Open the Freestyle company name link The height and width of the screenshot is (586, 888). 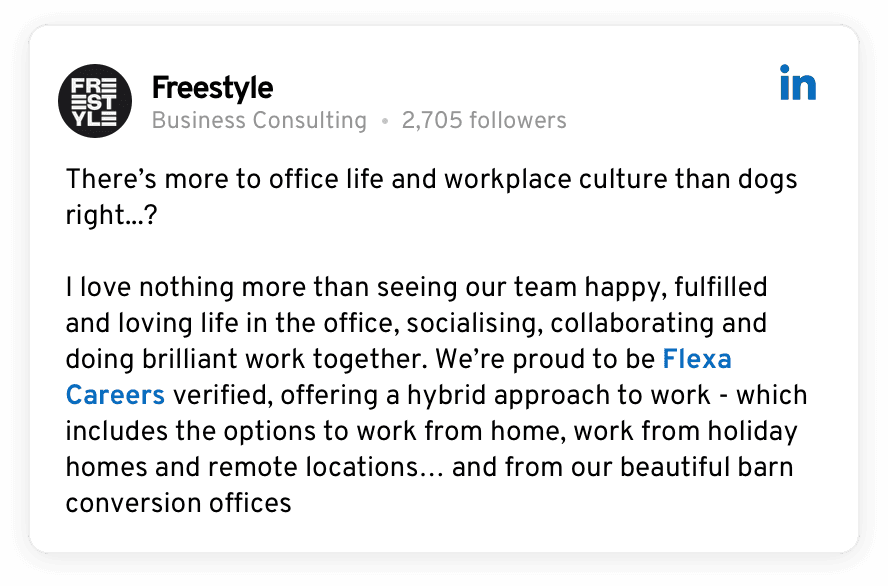(x=212, y=88)
